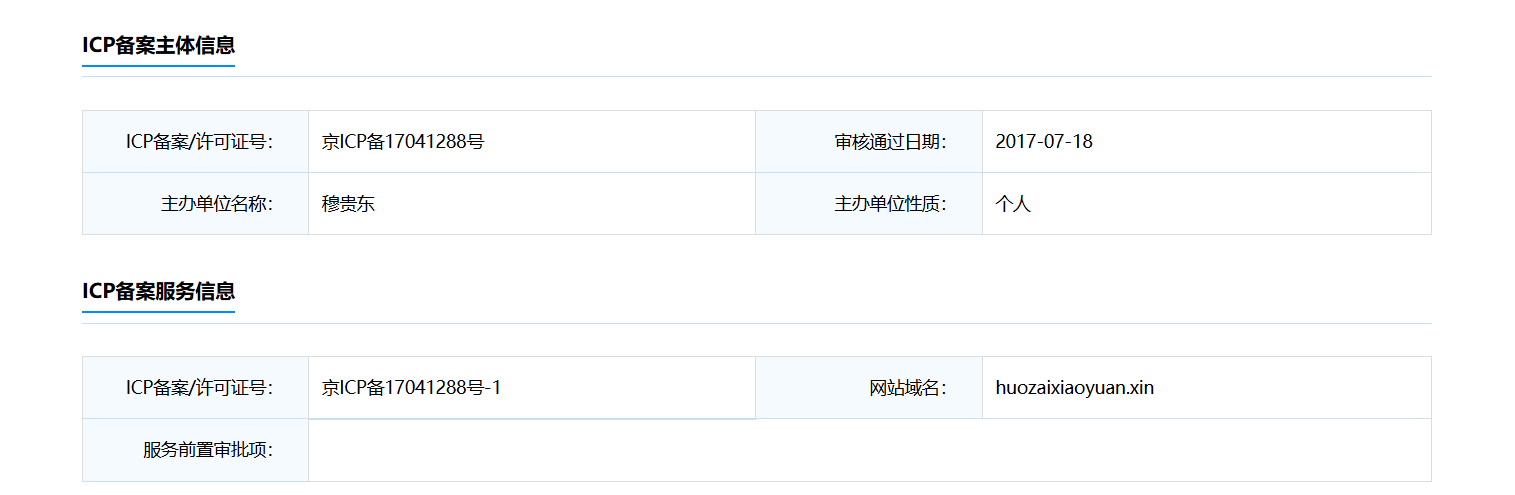Select the license number 京ICP备17041288号
1515x495 pixels.
(x=403, y=142)
